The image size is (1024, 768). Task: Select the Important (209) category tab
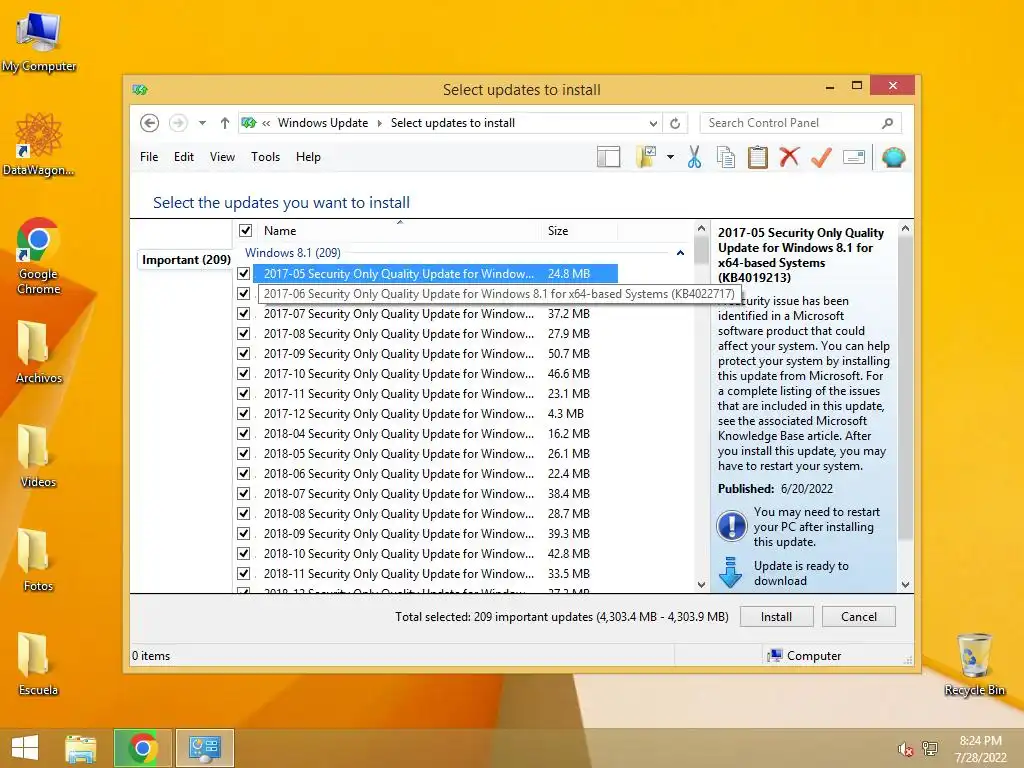[186, 260]
